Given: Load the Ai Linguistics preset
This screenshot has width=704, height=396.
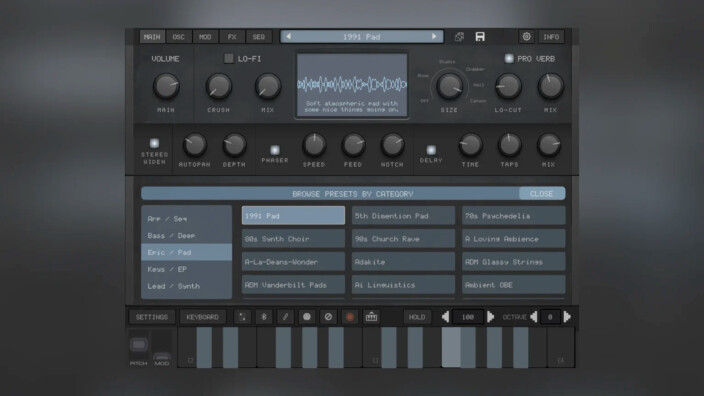Looking at the screenshot, I should pyautogui.click(x=403, y=285).
